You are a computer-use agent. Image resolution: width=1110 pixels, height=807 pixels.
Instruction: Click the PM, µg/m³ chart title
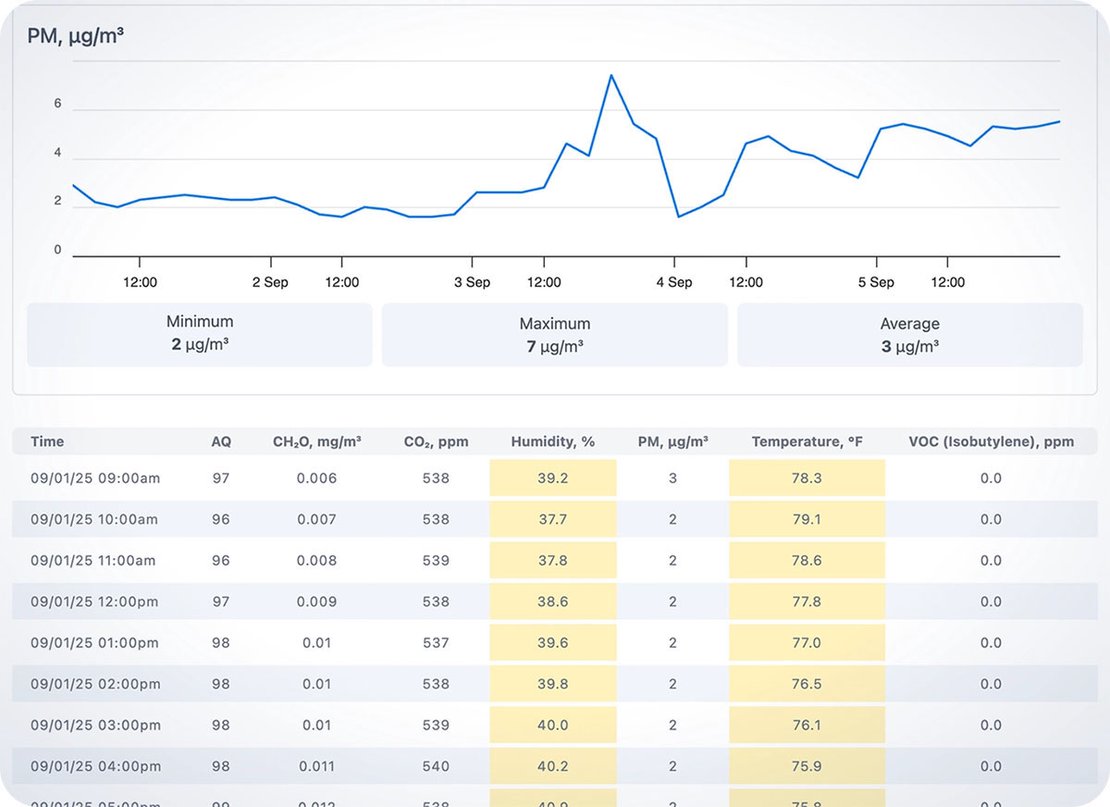[75, 37]
